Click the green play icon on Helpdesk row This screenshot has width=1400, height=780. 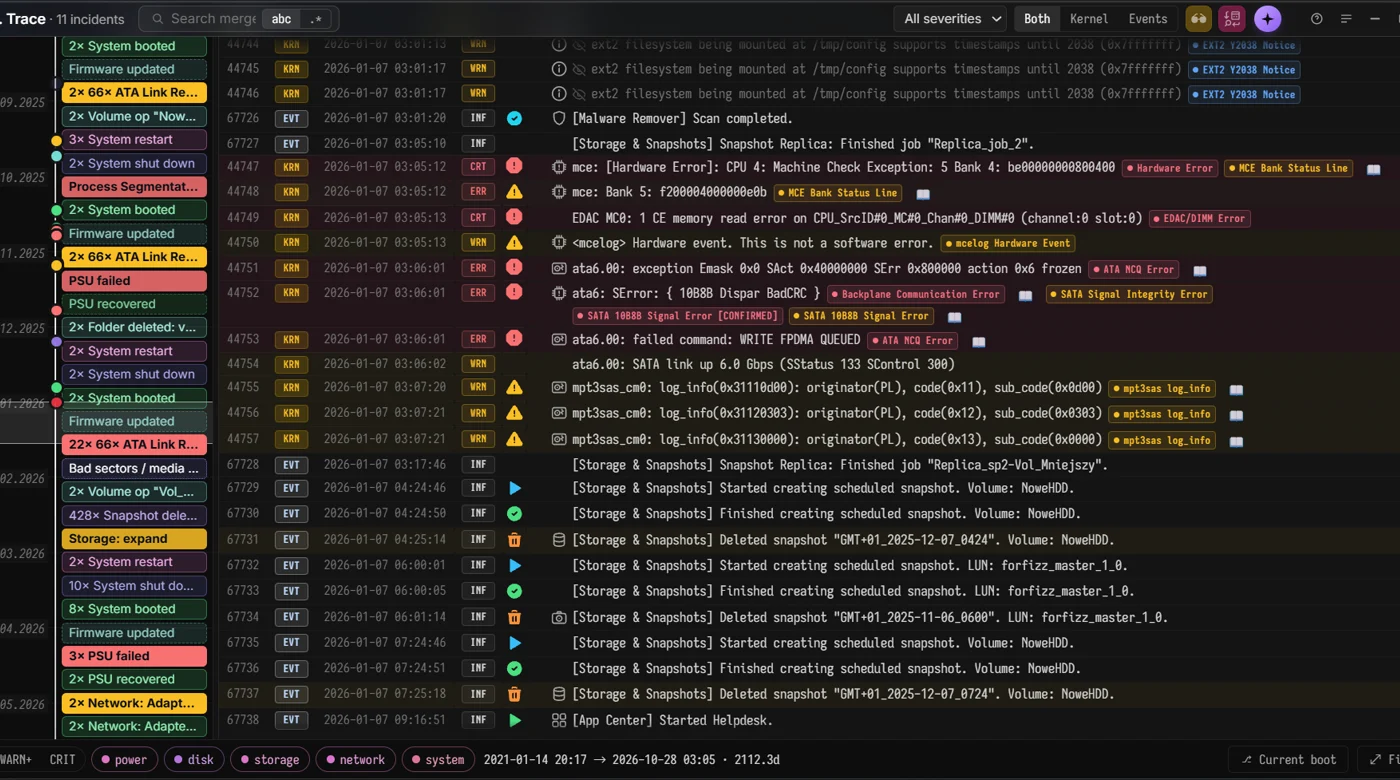[x=515, y=720]
